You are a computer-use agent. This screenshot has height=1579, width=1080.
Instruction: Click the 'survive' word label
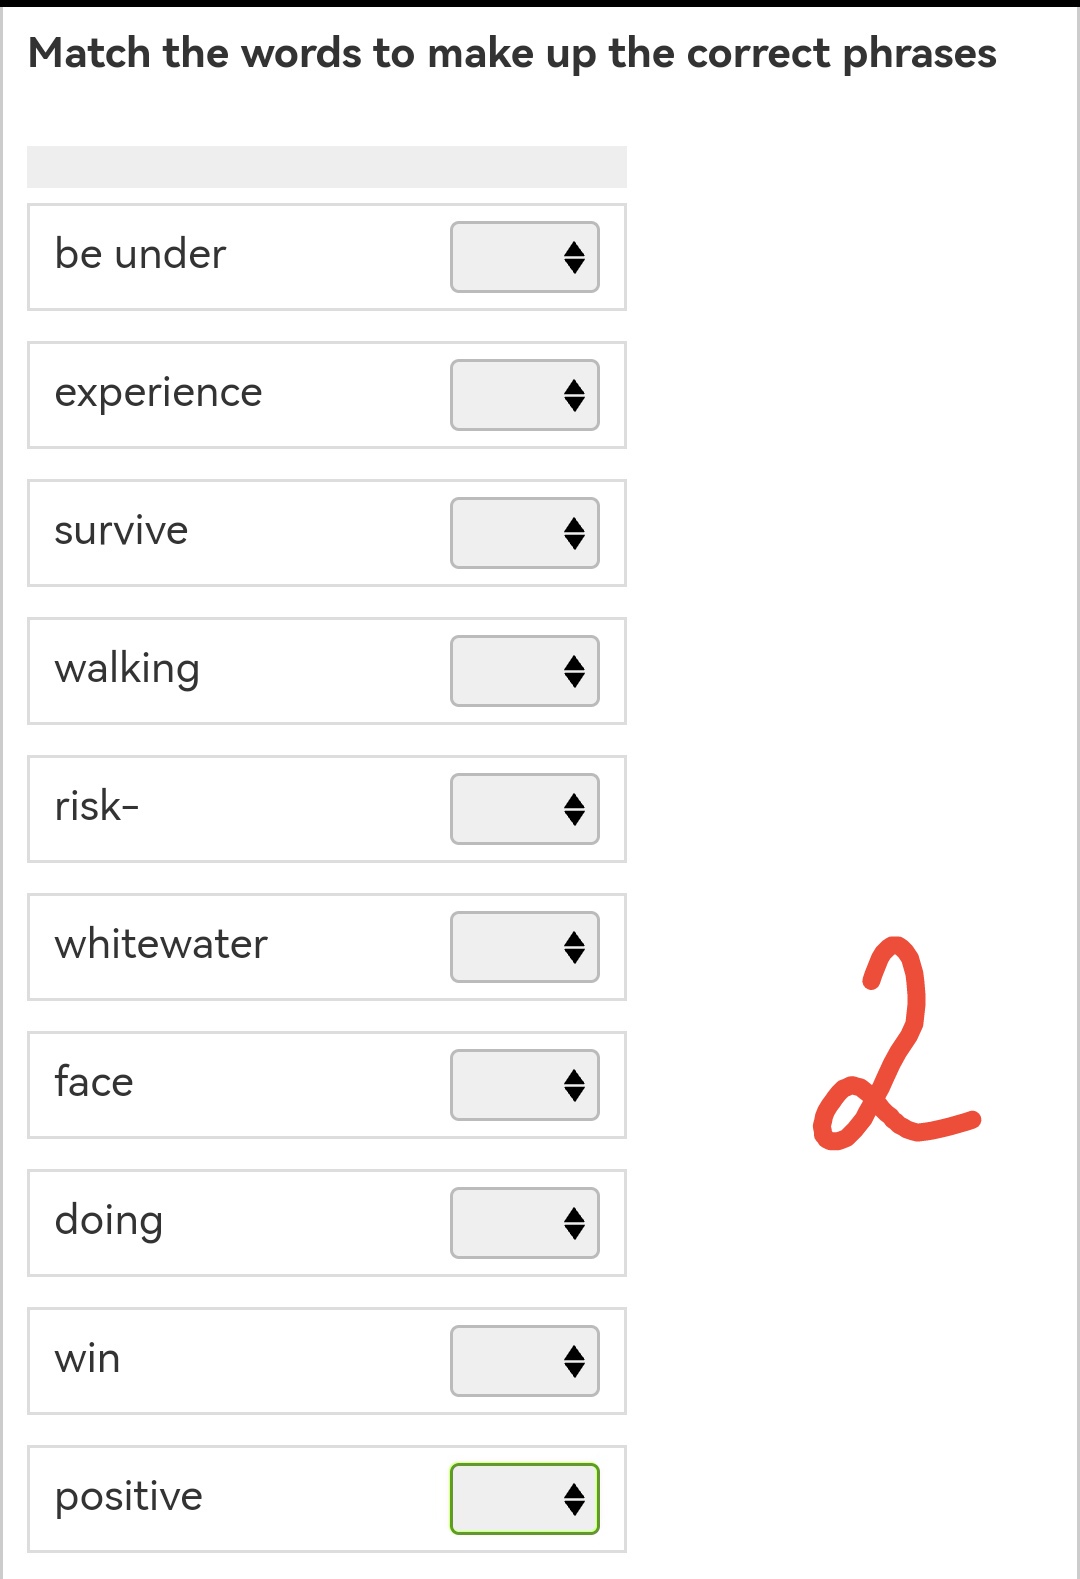click(121, 531)
